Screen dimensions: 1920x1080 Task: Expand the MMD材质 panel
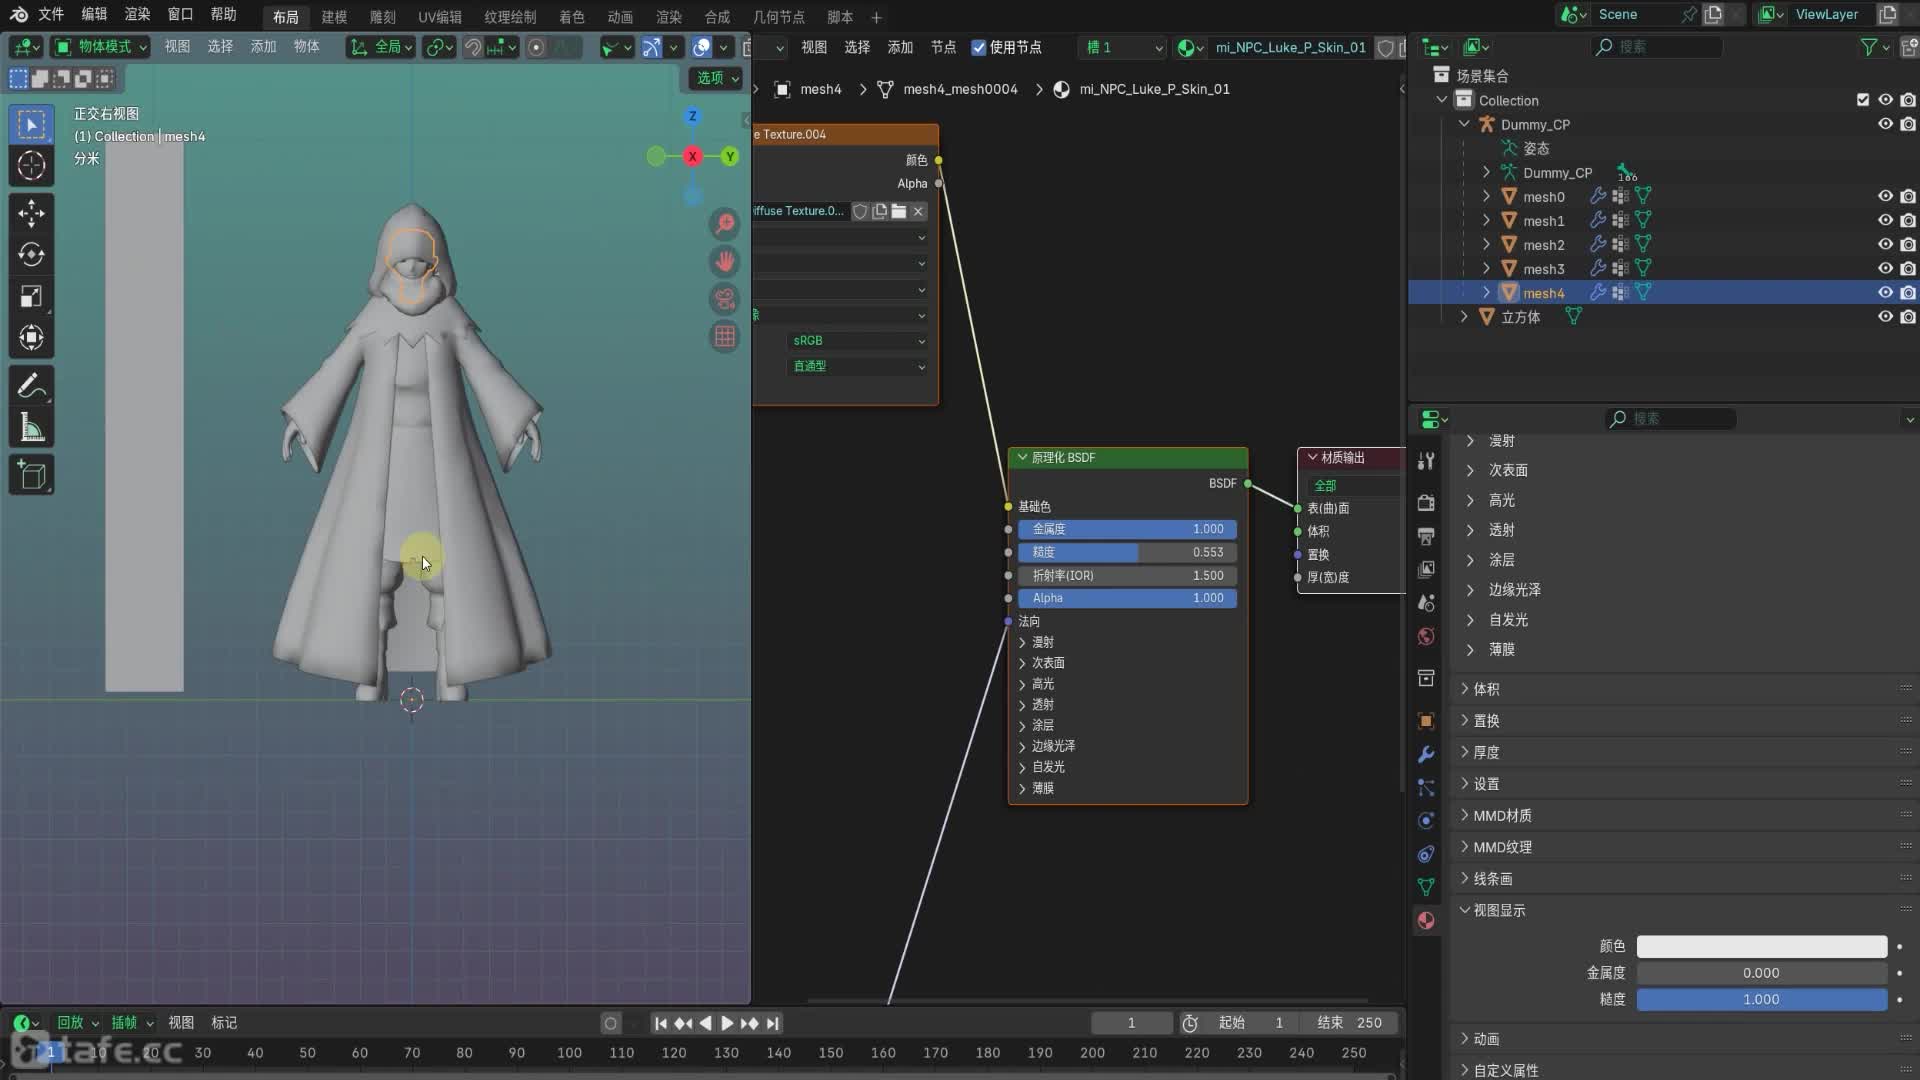pos(1500,815)
